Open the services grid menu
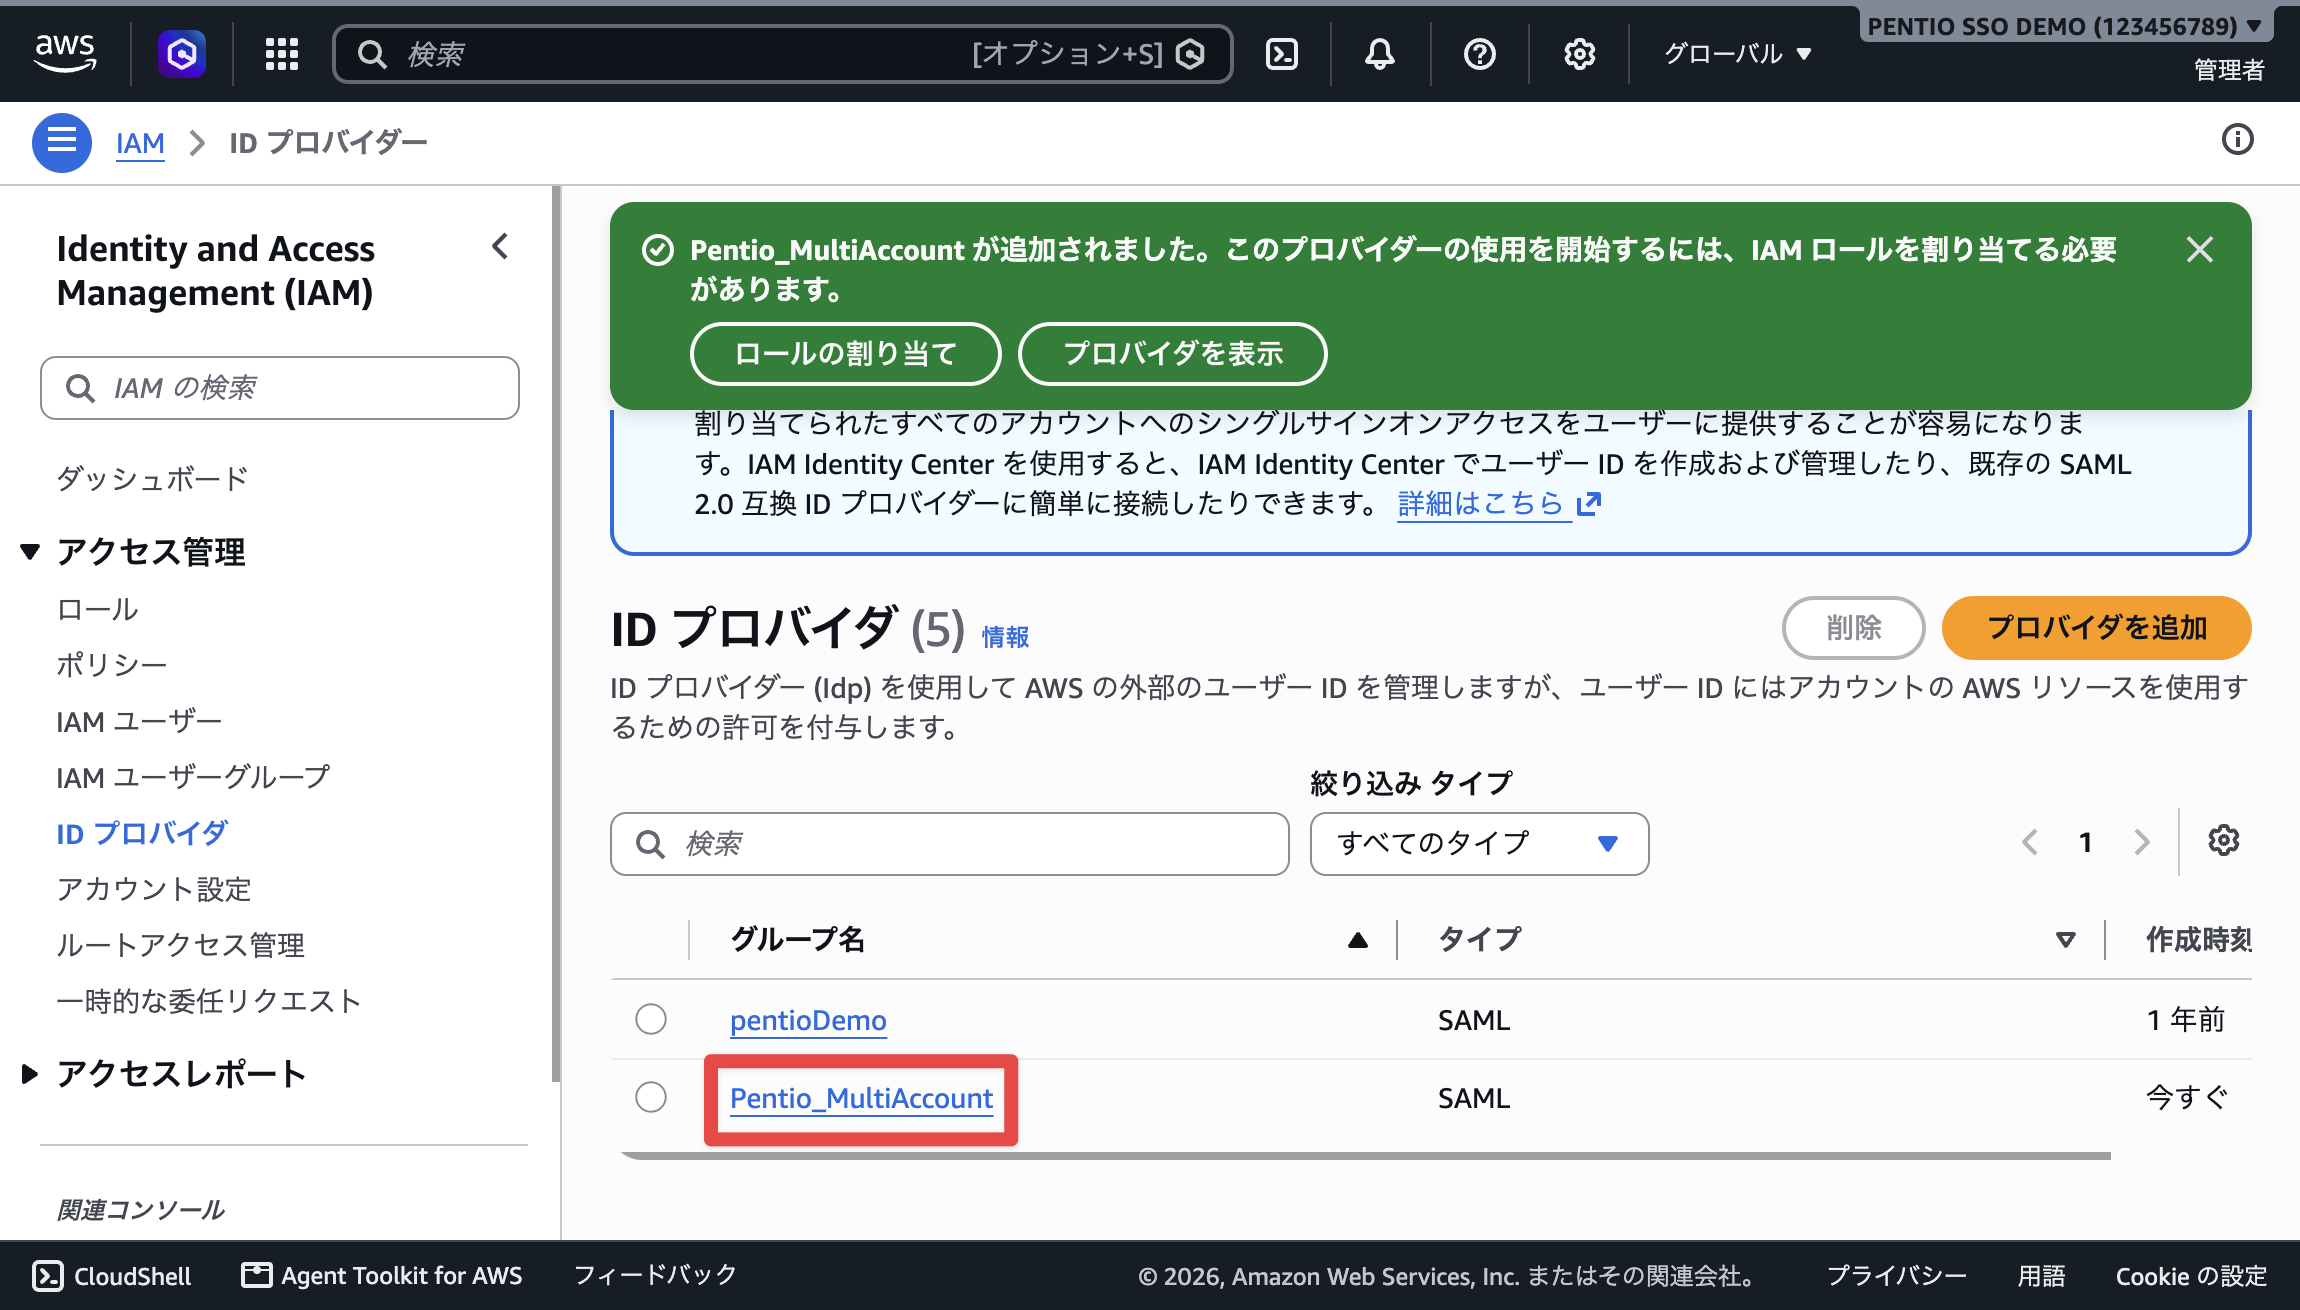The image size is (2300, 1310). pyautogui.click(x=282, y=53)
